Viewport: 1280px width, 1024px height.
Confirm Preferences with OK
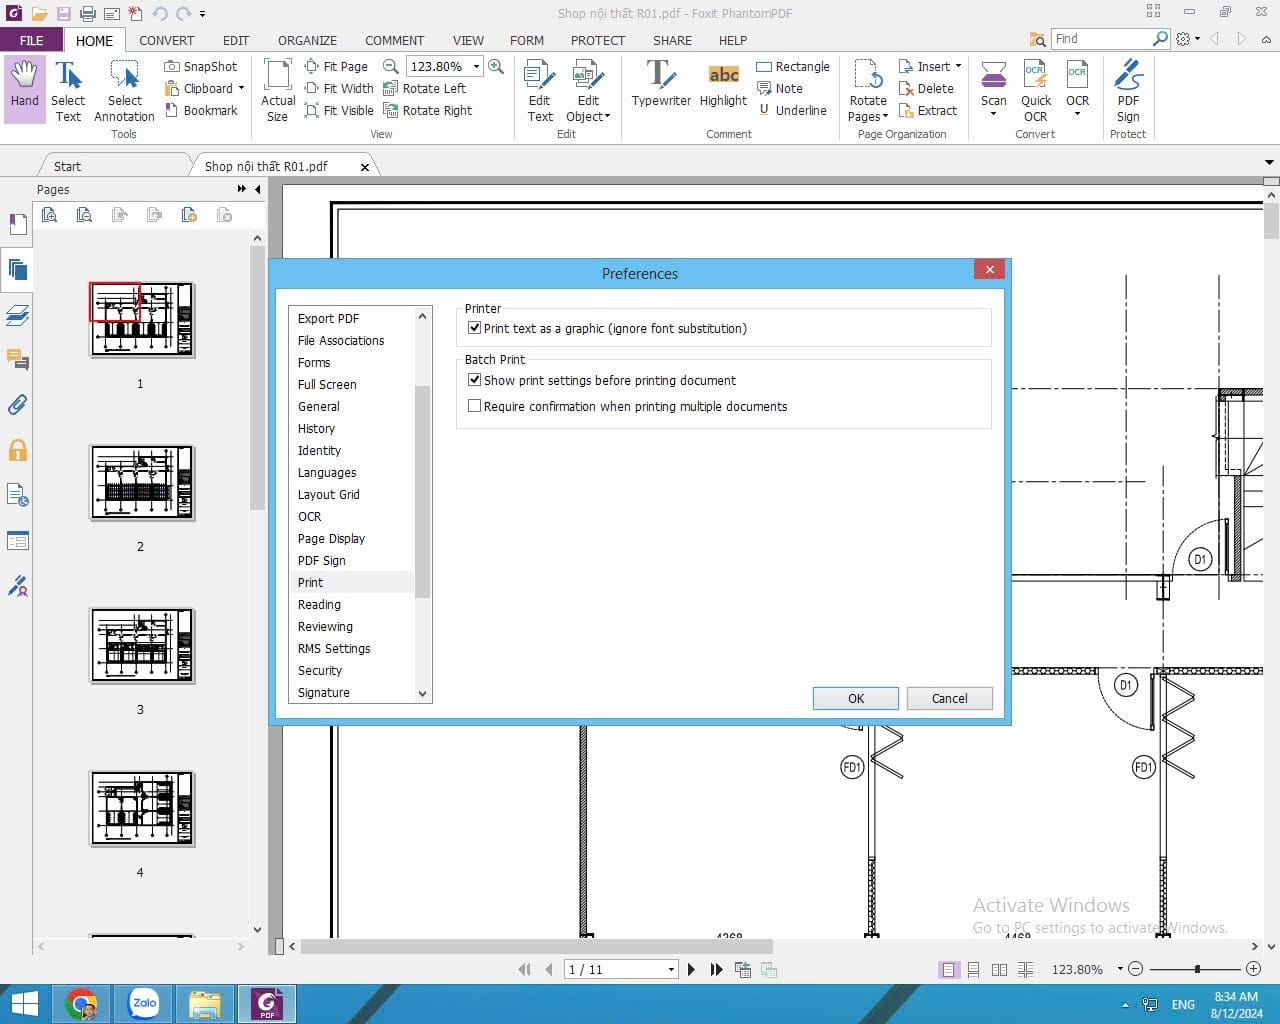(x=856, y=698)
